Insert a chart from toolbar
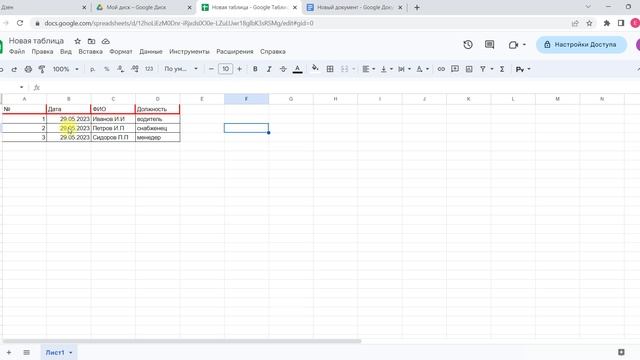 (x=469, y=69)
